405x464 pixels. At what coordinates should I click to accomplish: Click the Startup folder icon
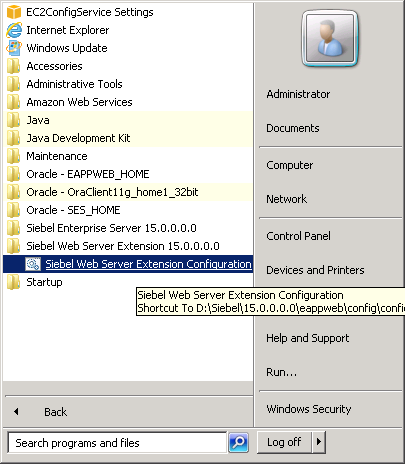pyautogui.click(x=14, y=282)
